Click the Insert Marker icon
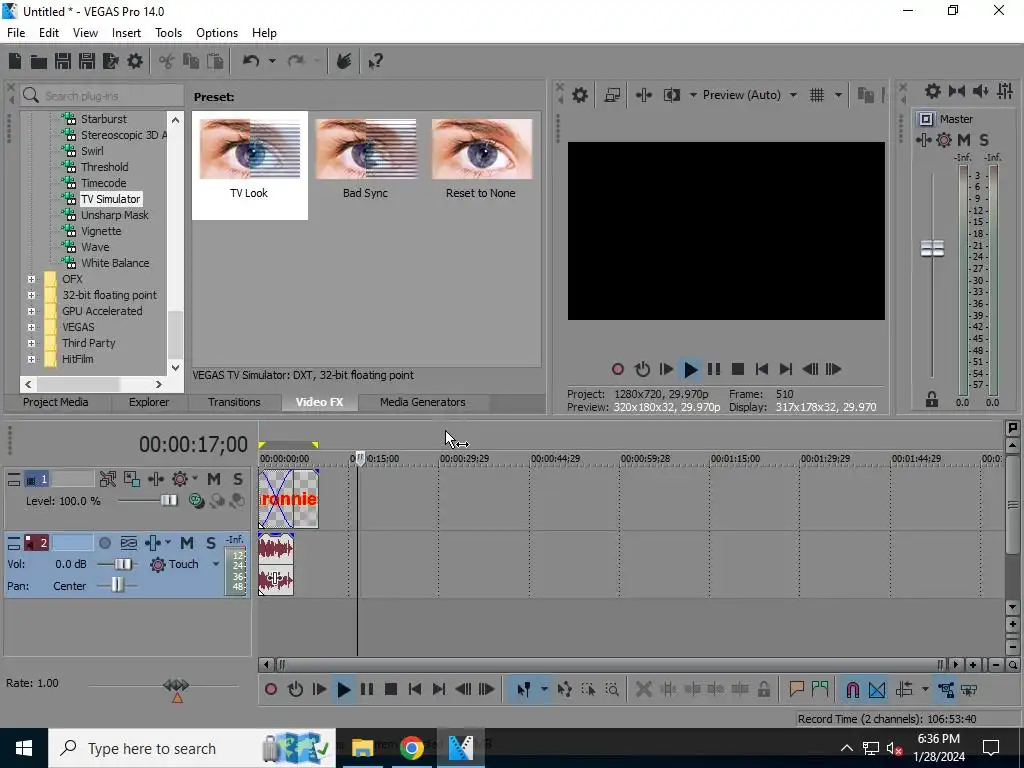 pos(796,689)
